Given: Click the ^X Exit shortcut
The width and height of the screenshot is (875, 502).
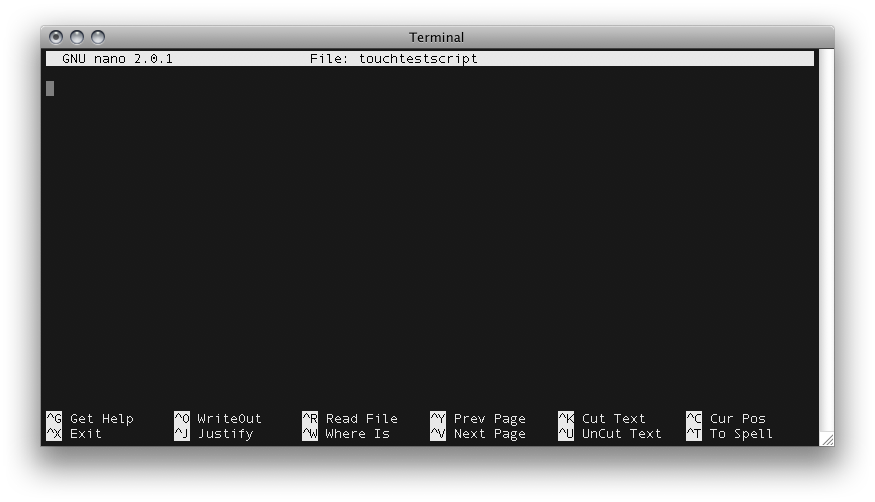Looking at the screenshot, I should point(74,433).
